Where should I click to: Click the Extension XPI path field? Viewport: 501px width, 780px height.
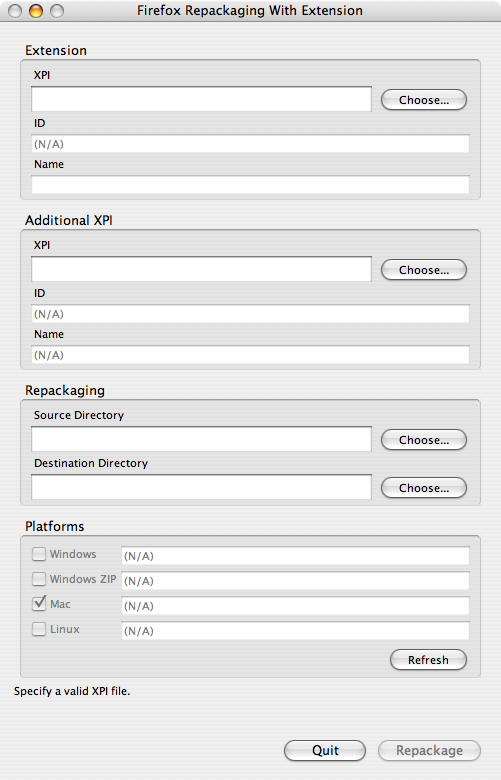(x=201, y=99)
